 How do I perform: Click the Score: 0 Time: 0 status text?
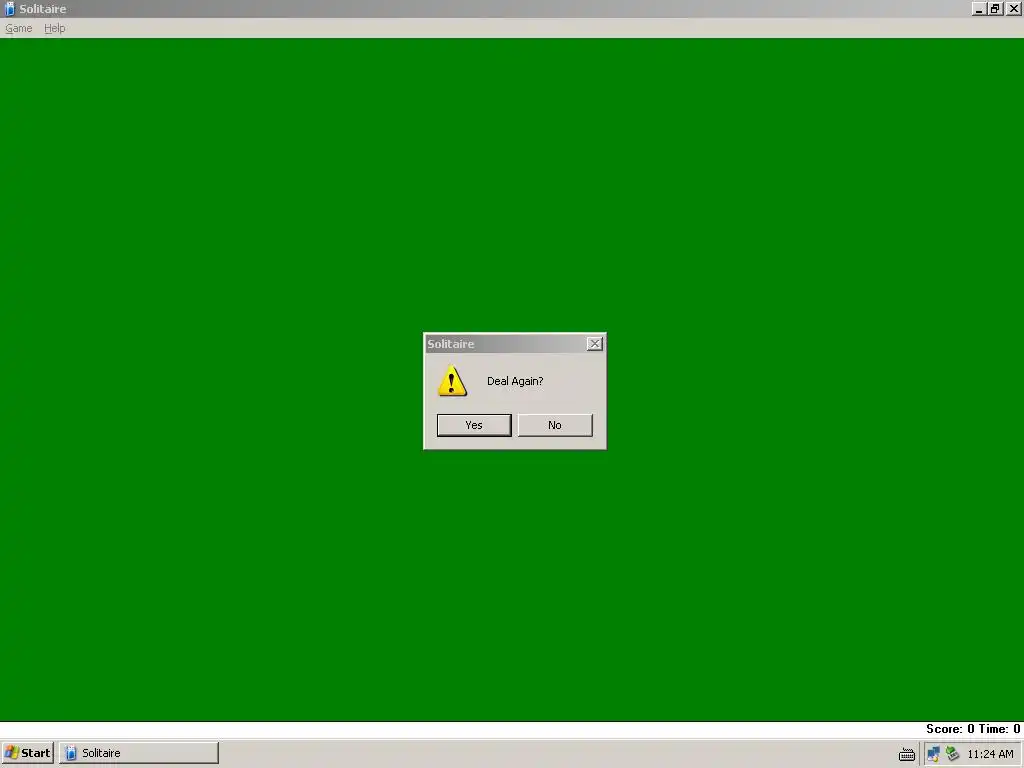point(972,729)
